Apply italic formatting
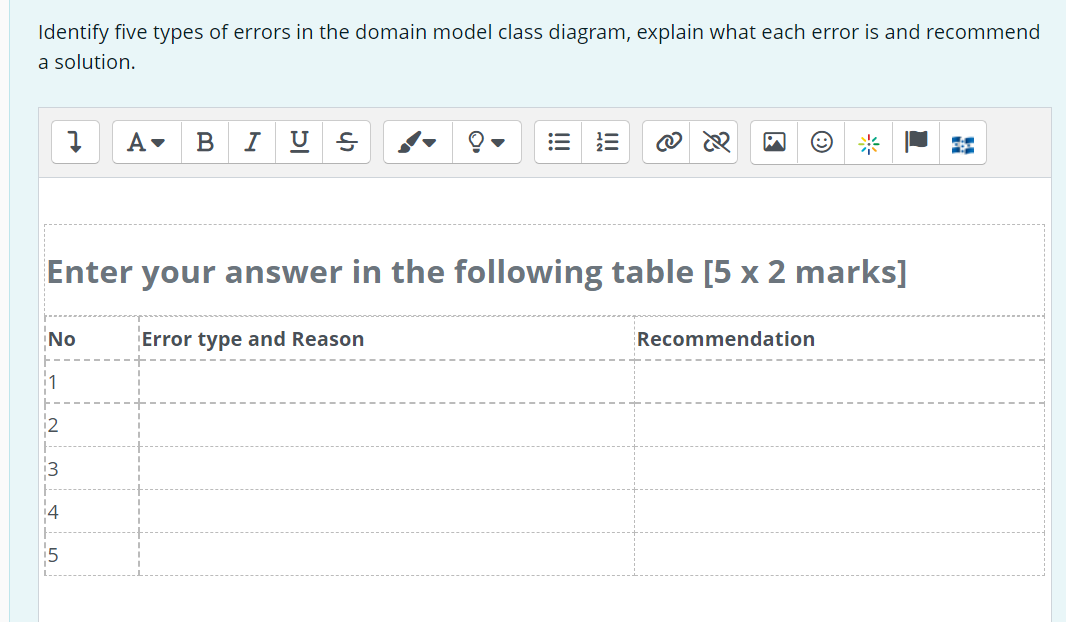The width and height of the screenshot is (1066, 622). [251, 142]
